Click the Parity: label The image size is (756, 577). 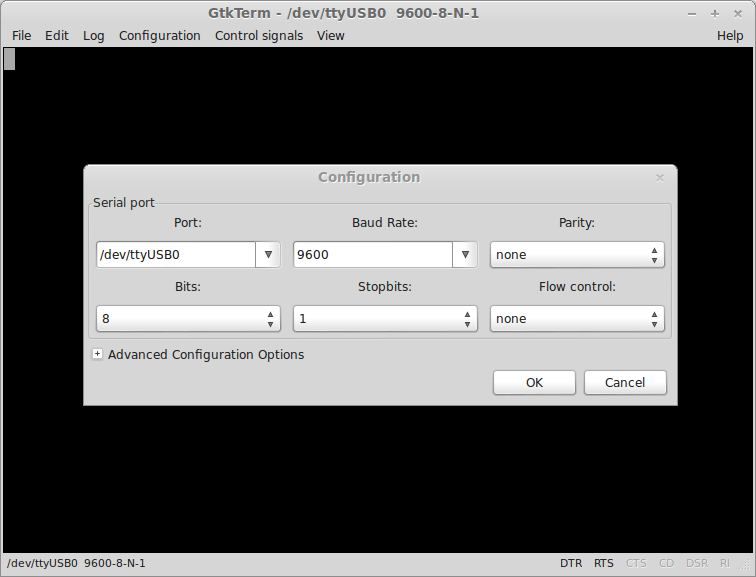[577, 223]
